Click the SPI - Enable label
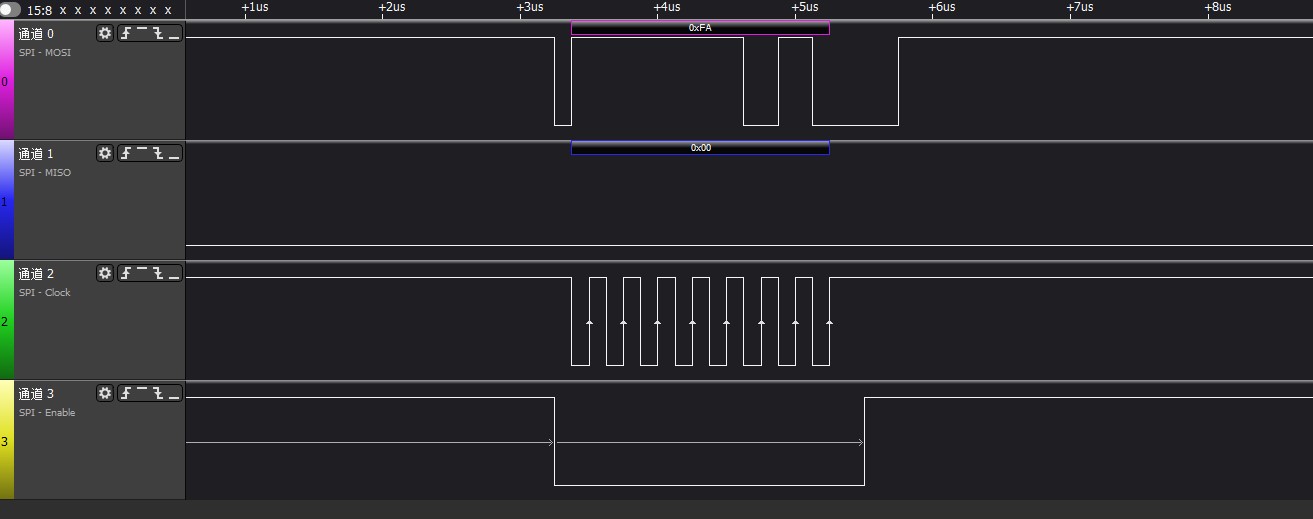Screen dimensions: 1313x519 click(x=47, y=412)
